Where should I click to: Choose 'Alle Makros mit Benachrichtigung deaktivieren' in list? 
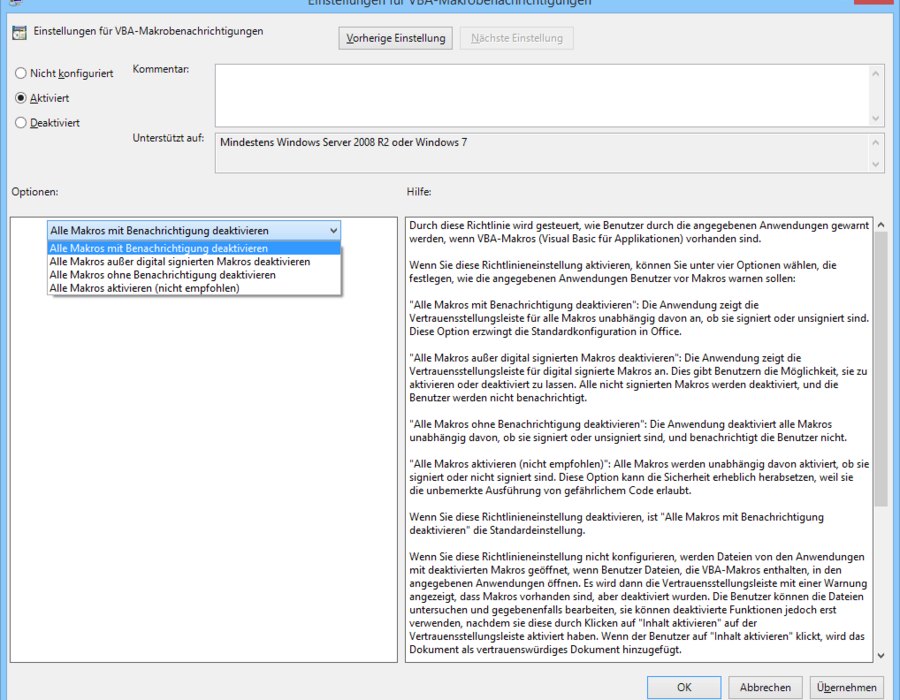[x=194, y=248]
